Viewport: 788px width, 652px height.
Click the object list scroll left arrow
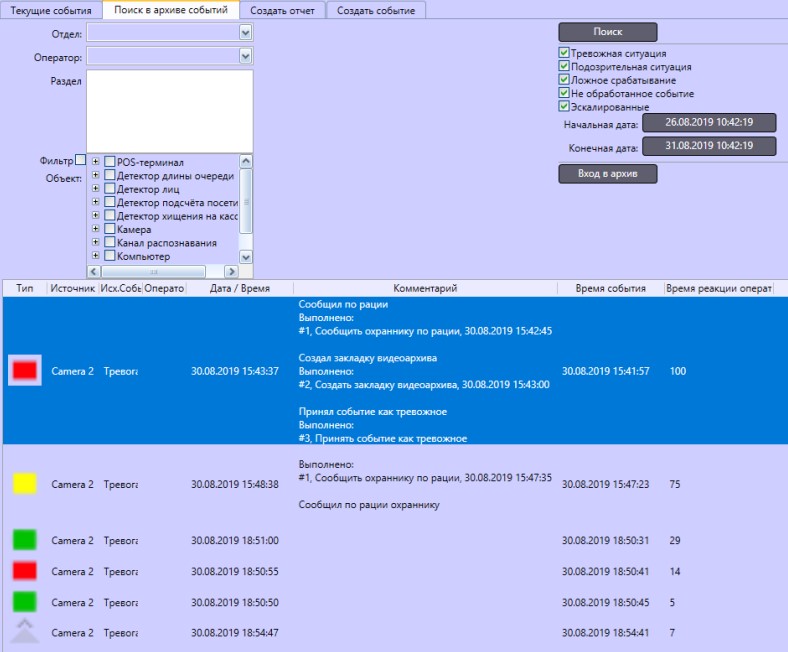pyautogui.click(x=93, y=271)
